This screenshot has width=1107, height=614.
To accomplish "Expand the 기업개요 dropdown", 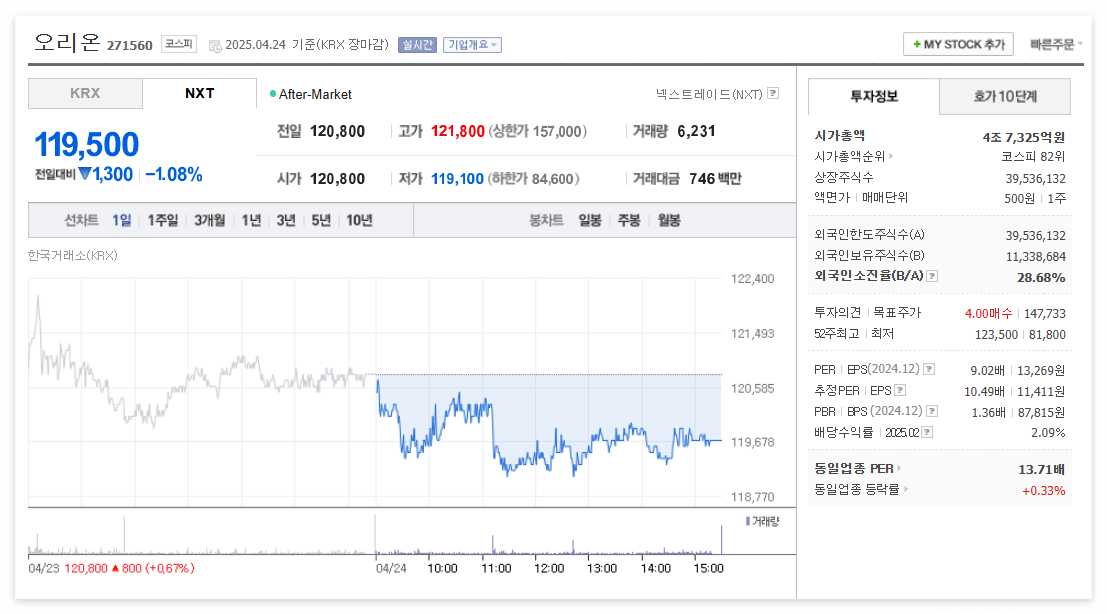I will coord(471,44).
